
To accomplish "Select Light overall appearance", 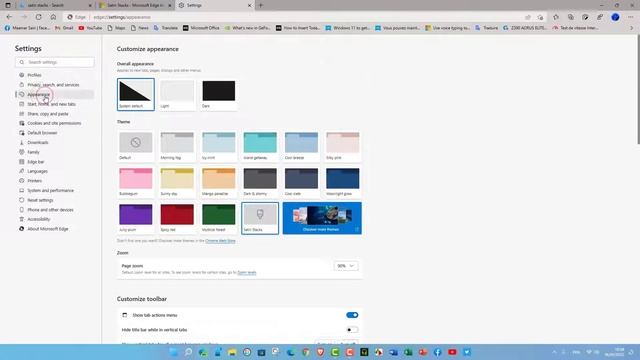I will coord(177,94).
